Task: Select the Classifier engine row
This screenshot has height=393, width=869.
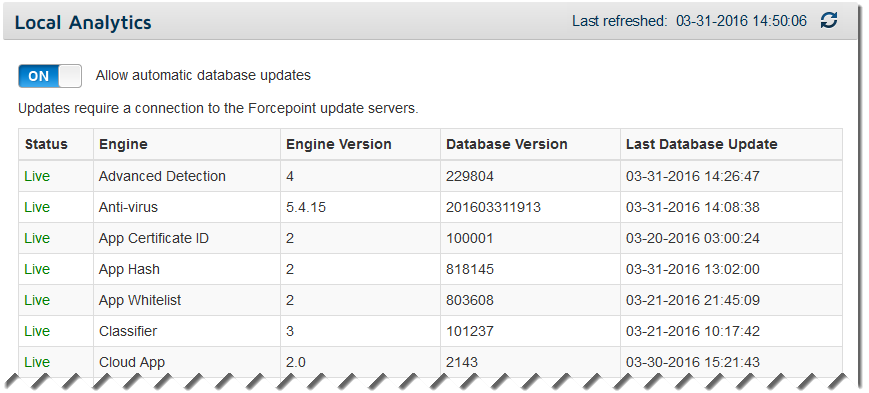Action: click(431, 331)
